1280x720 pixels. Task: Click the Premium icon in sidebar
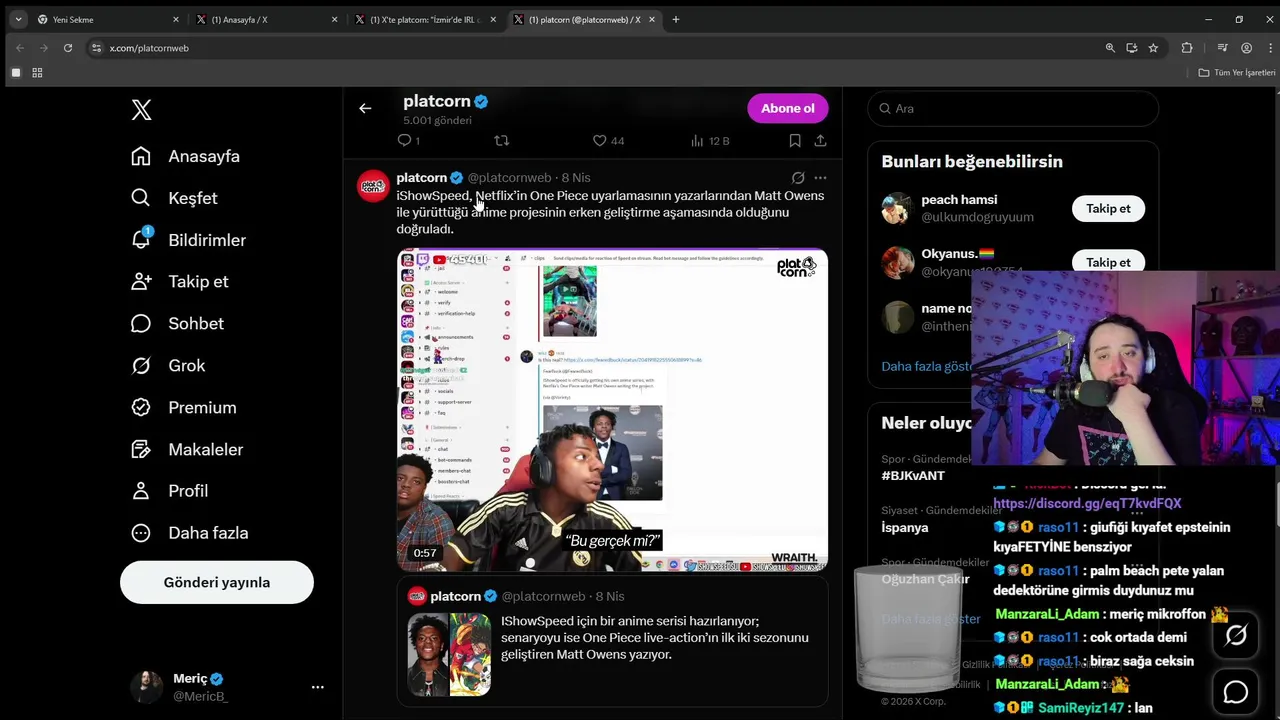[141, 407]
